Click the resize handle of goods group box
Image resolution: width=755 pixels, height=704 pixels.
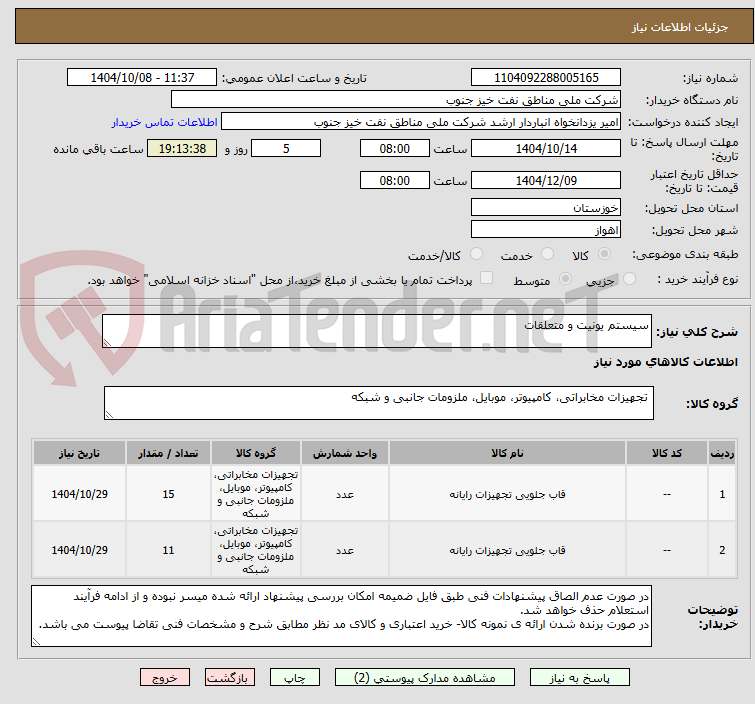(109, 414)
